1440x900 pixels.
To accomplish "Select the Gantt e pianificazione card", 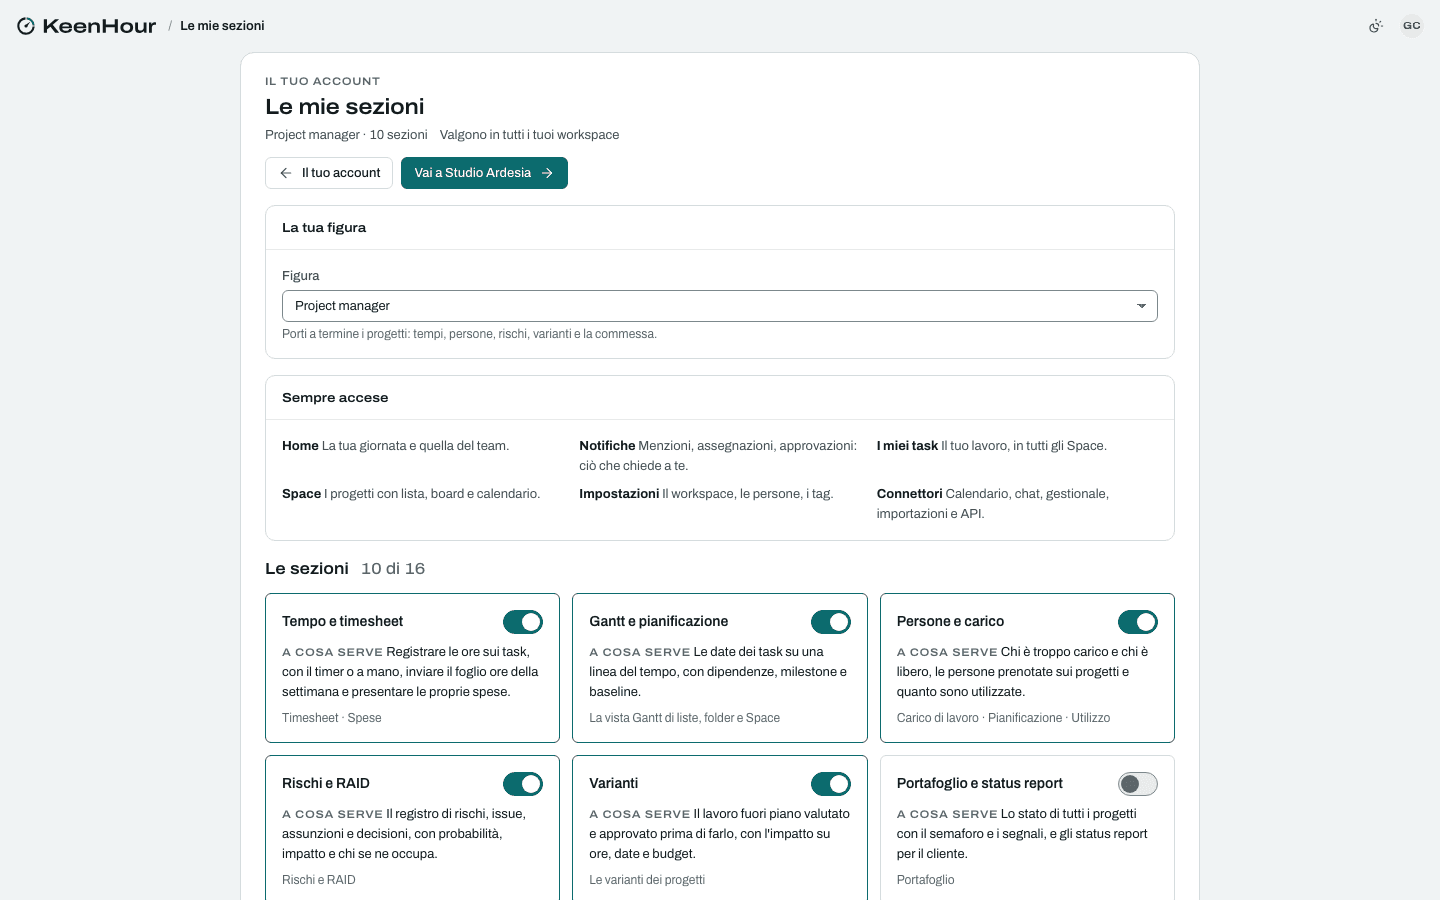I will (x=720, y=668).
